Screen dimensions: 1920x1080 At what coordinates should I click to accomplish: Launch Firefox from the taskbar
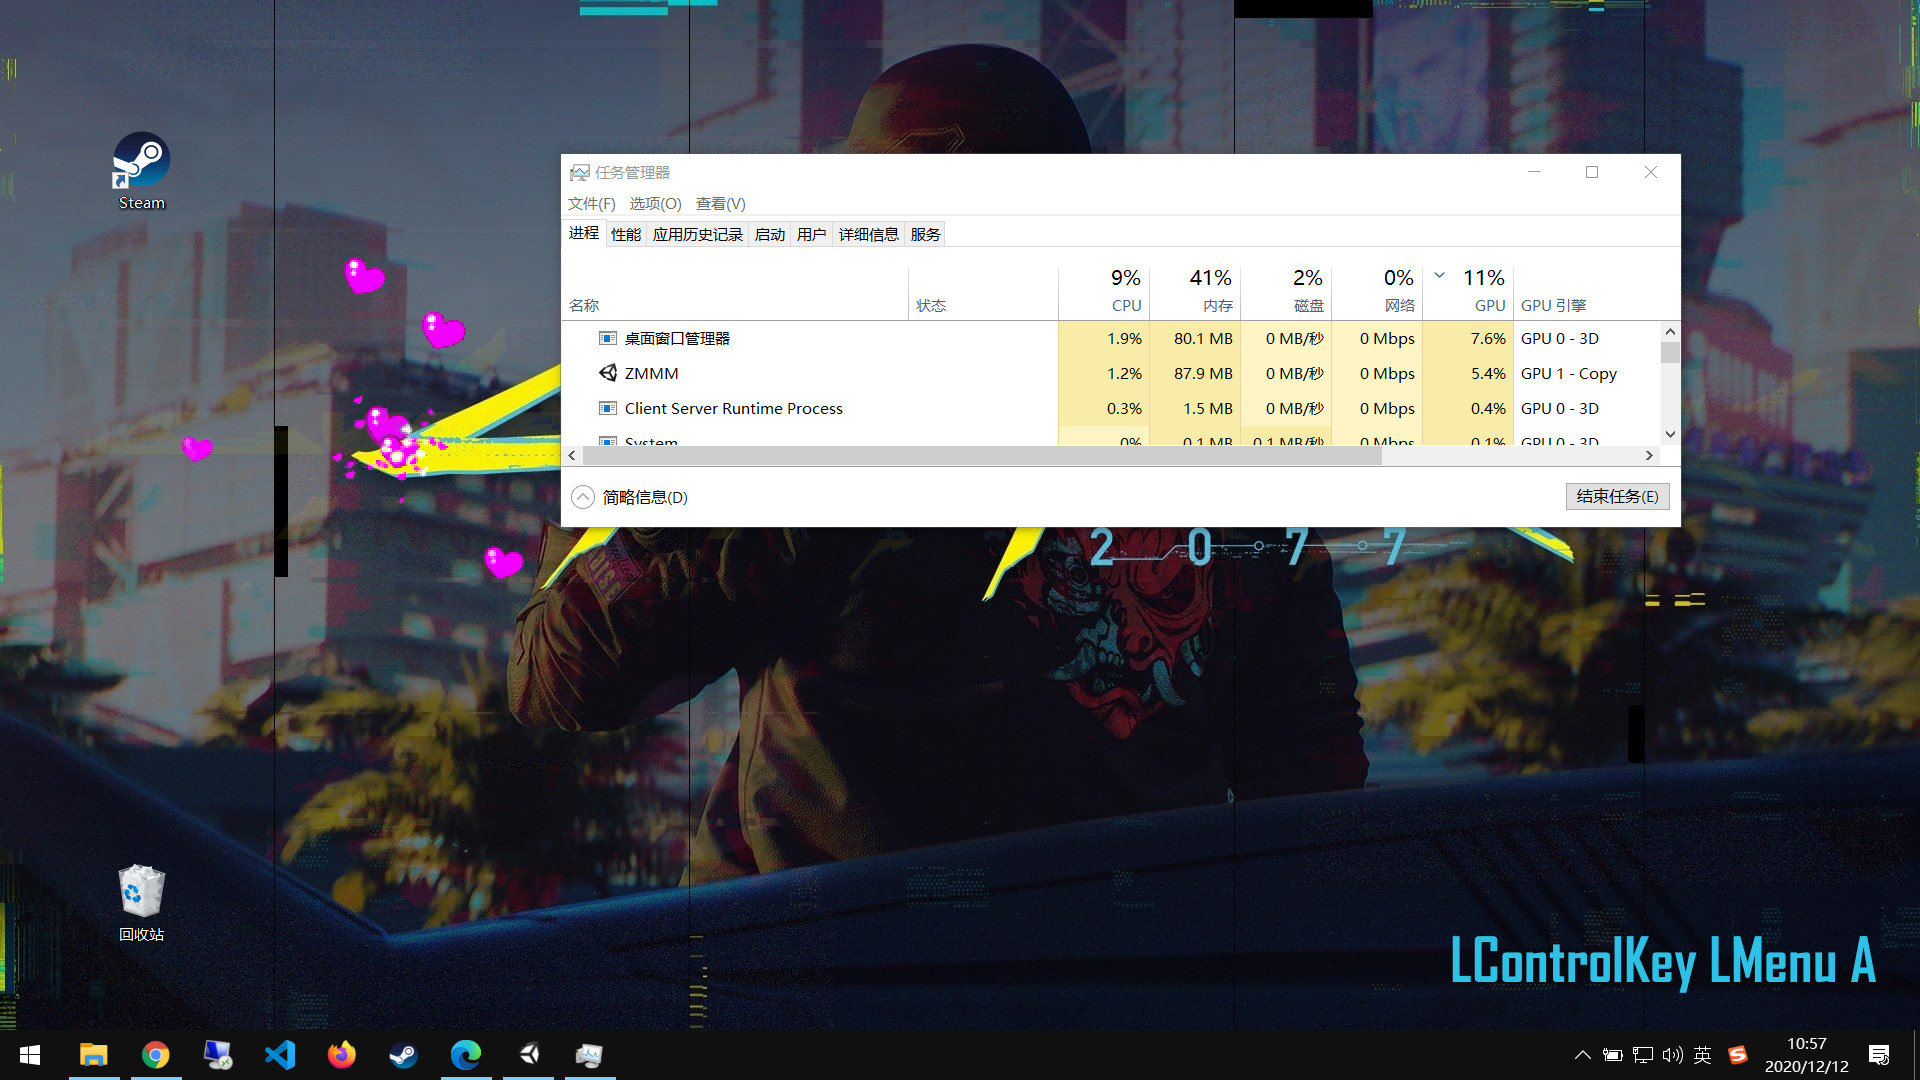coord(341,1055)
